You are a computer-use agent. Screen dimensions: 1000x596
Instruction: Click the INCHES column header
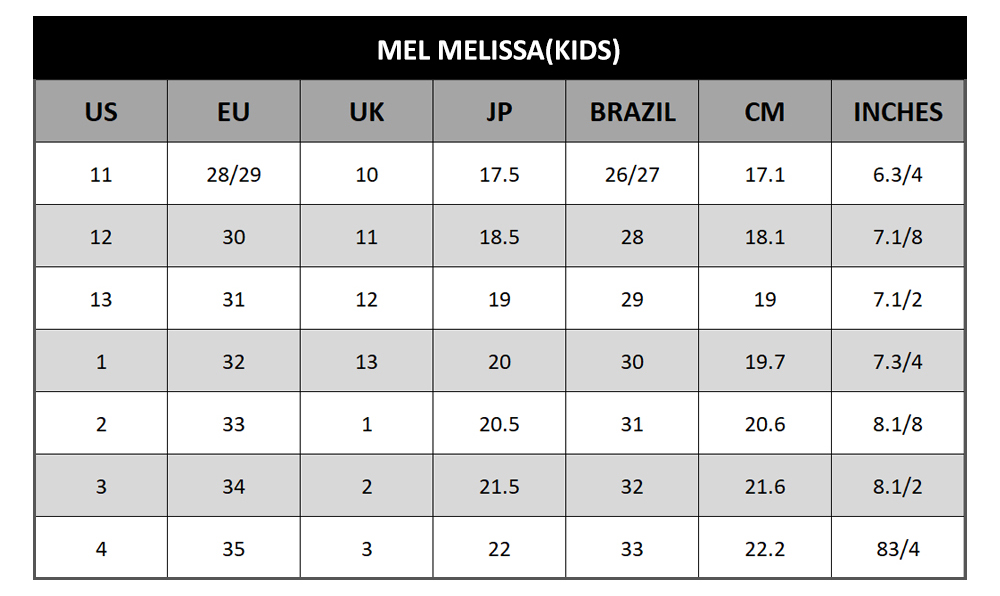pyautogui.click(x=898, y=112)
